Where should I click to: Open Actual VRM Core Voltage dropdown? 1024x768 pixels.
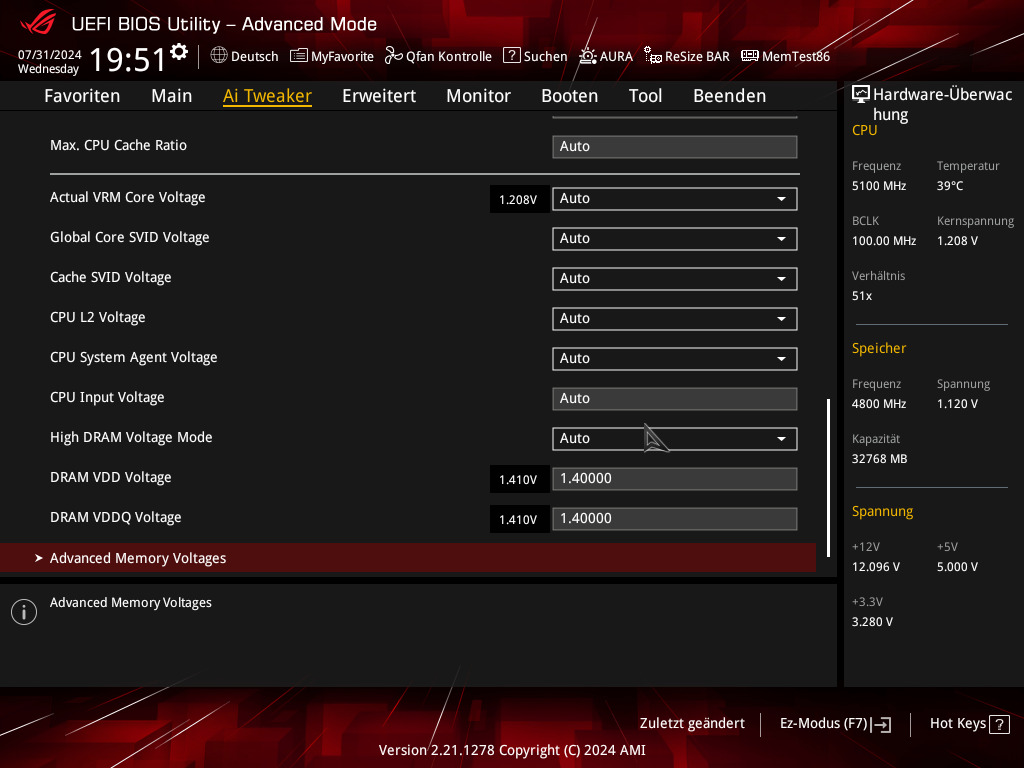(674, 199)
